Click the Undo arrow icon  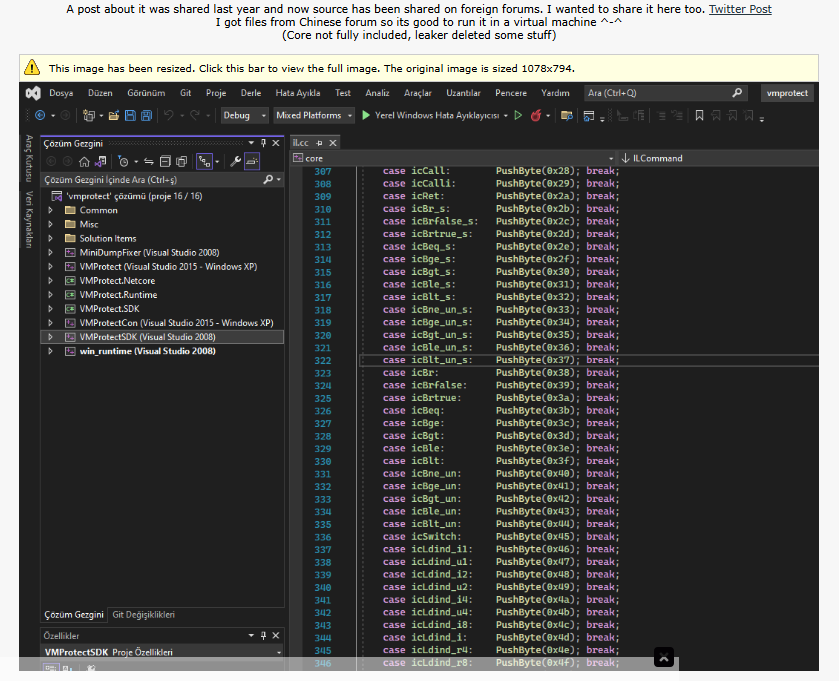[169, 116]
